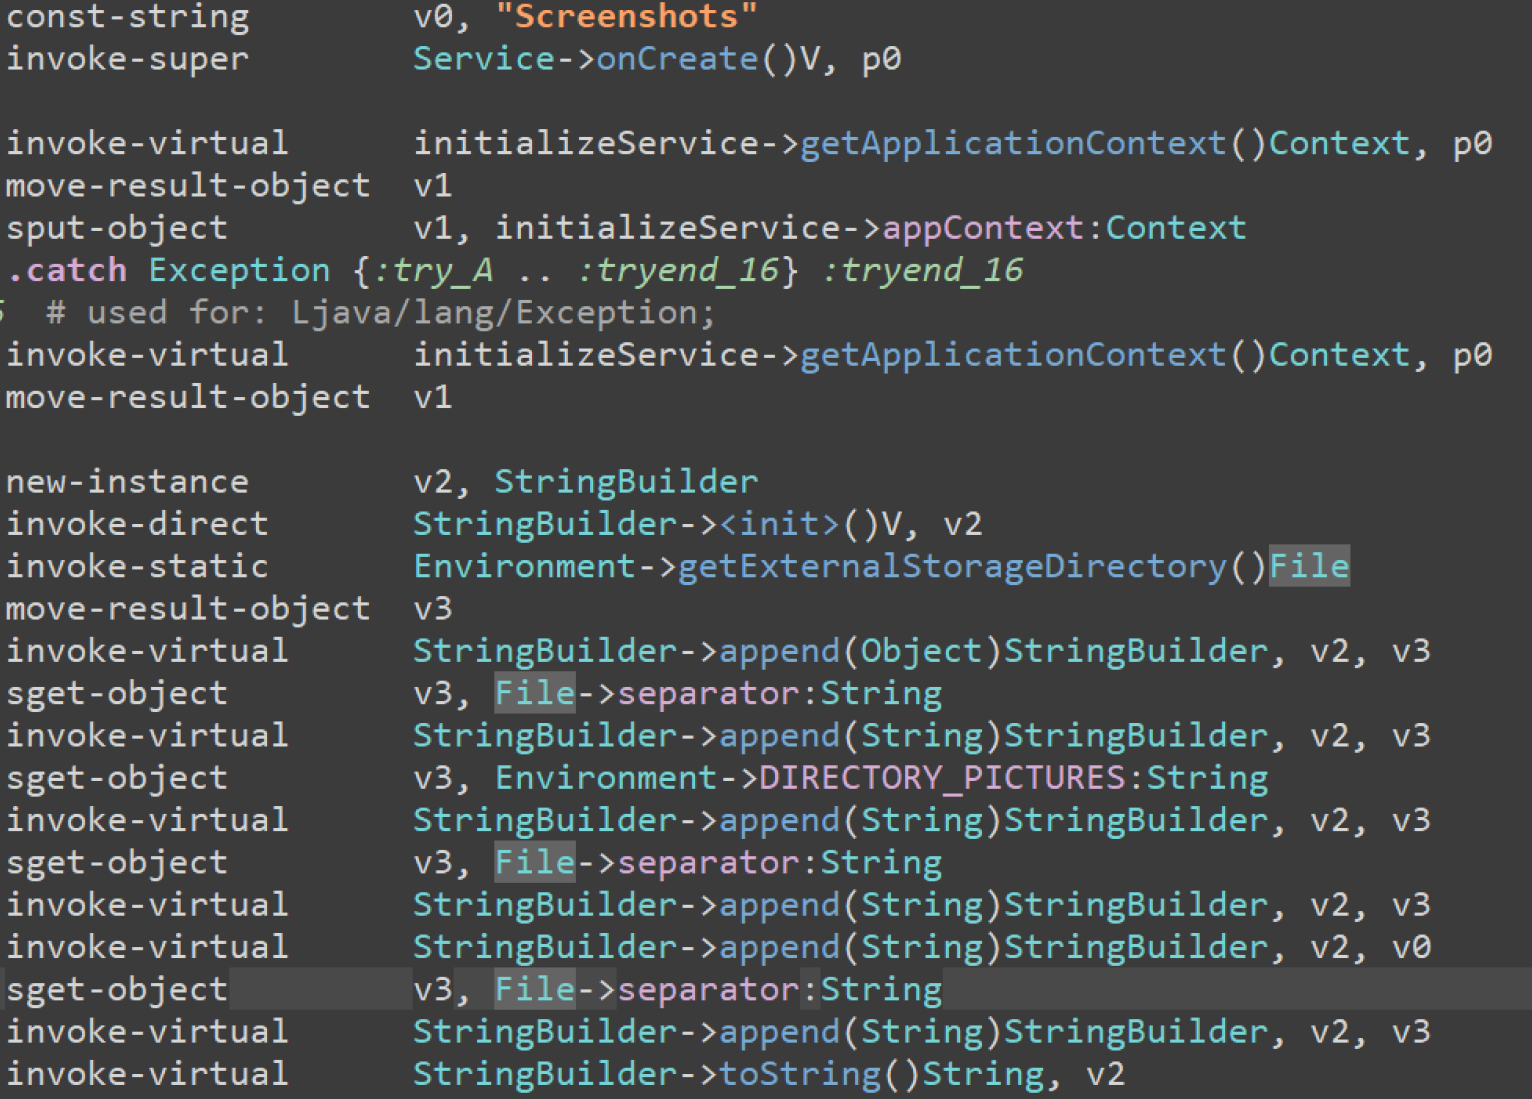
Task: Click the highlighted File return type
Action: pyautogui.click(x=1308, y=565)
